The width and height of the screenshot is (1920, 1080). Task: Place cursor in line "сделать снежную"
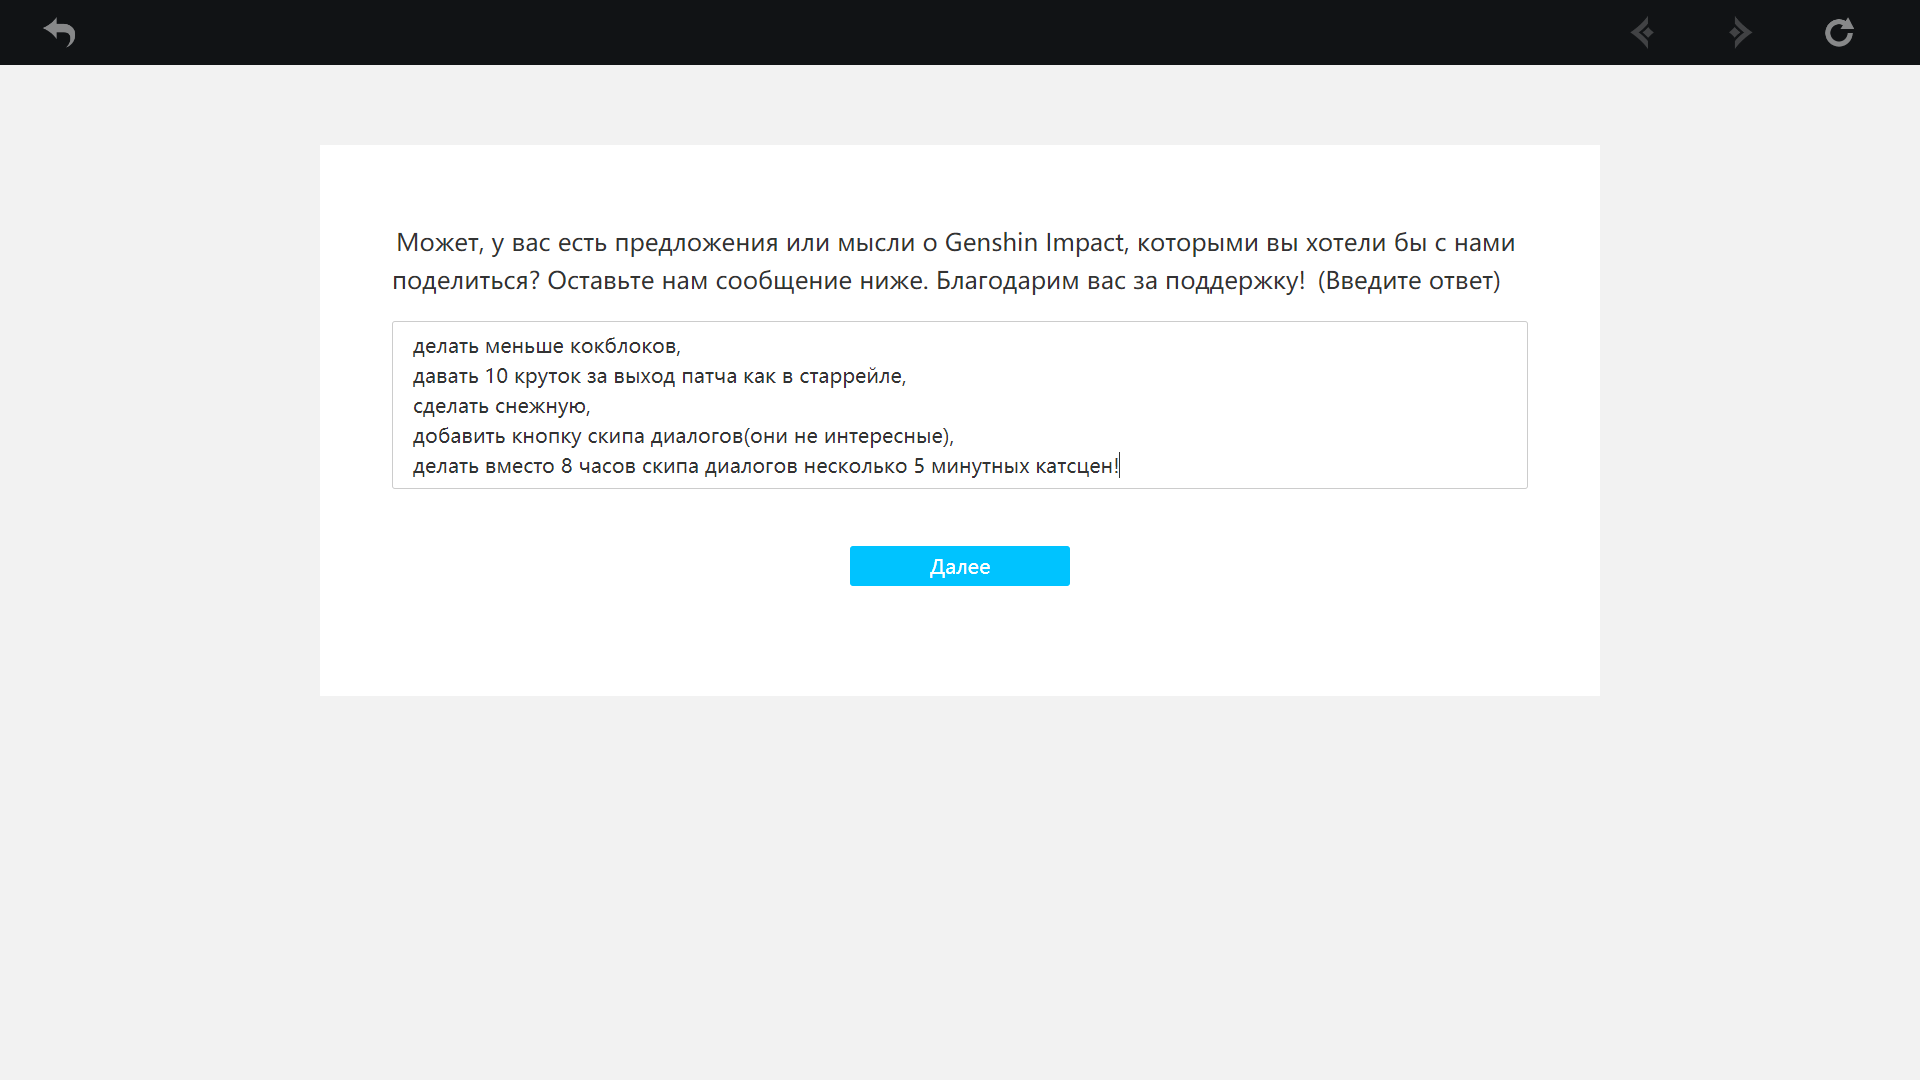pyautogui.click(x=501, y=406)
